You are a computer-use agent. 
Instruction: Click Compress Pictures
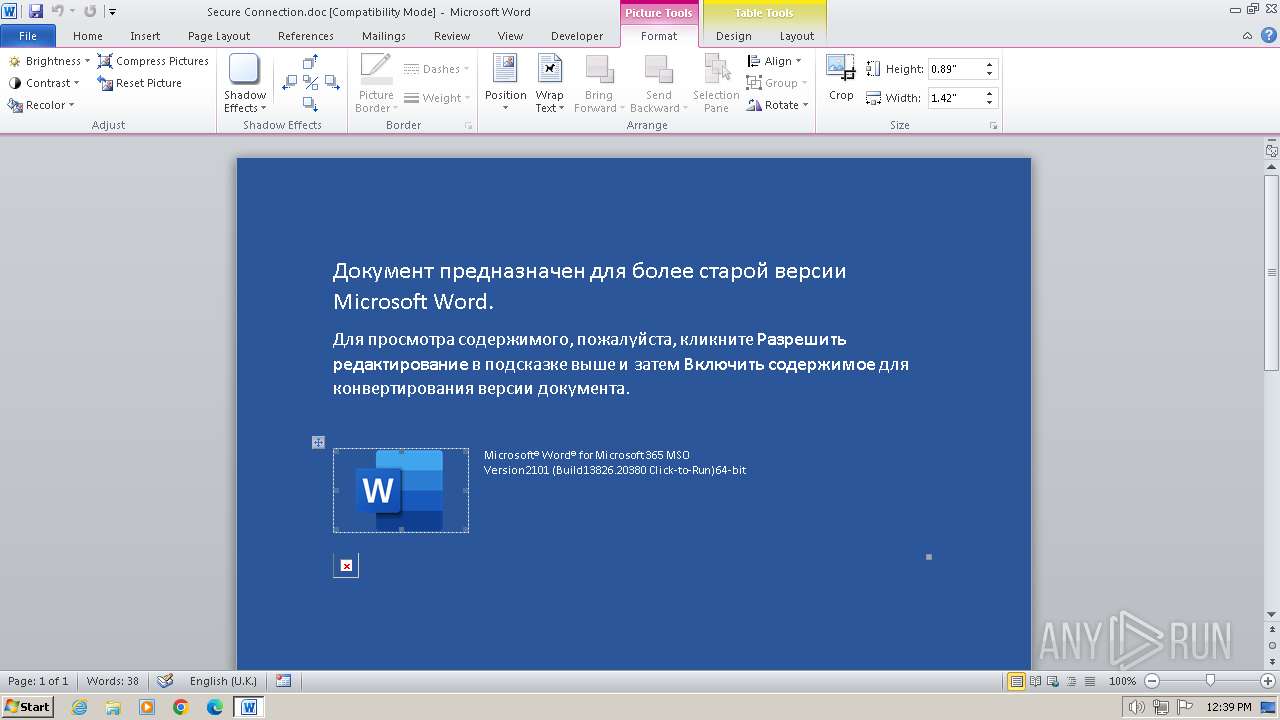(153, 61)
